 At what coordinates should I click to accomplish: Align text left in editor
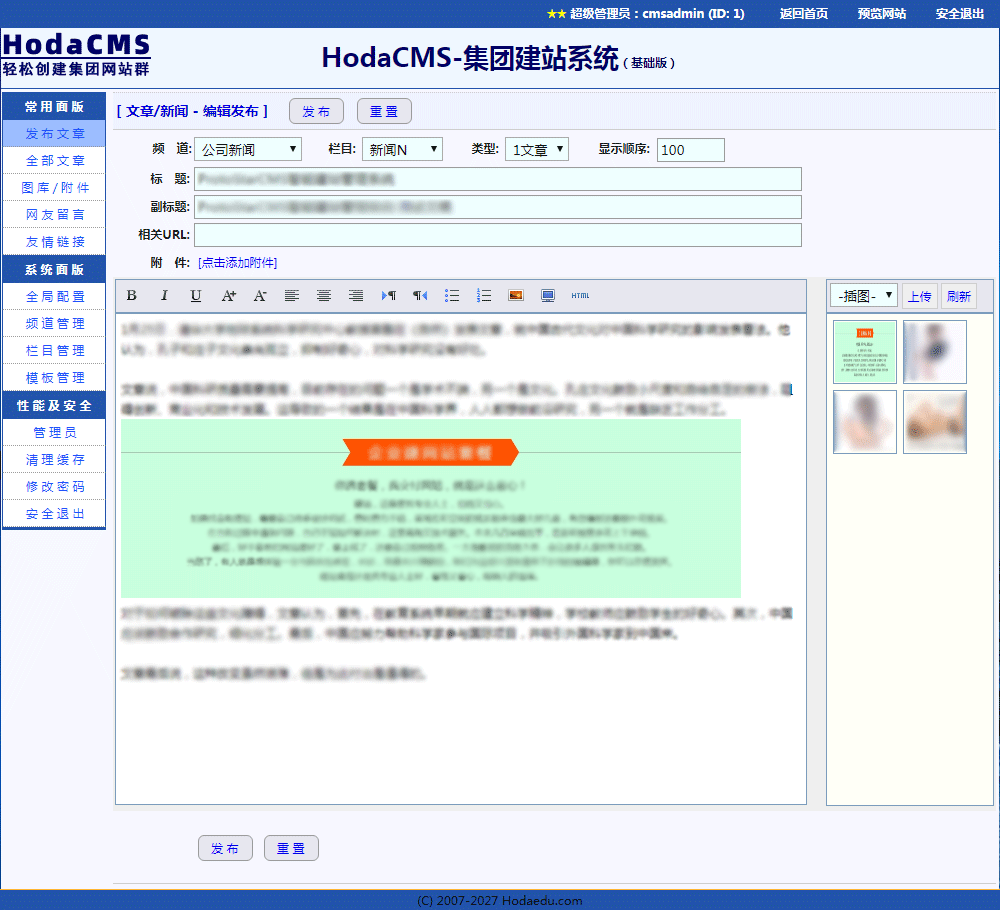(x=291, y=295)
